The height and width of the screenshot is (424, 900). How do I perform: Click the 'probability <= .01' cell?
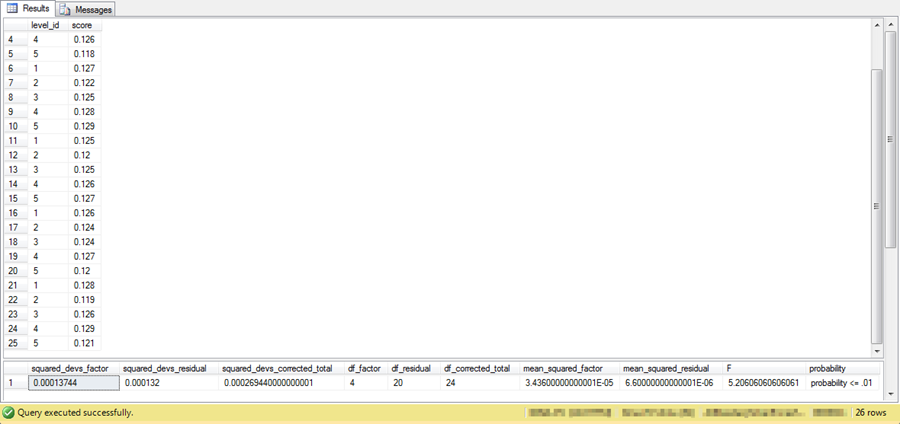pos(842,383)
